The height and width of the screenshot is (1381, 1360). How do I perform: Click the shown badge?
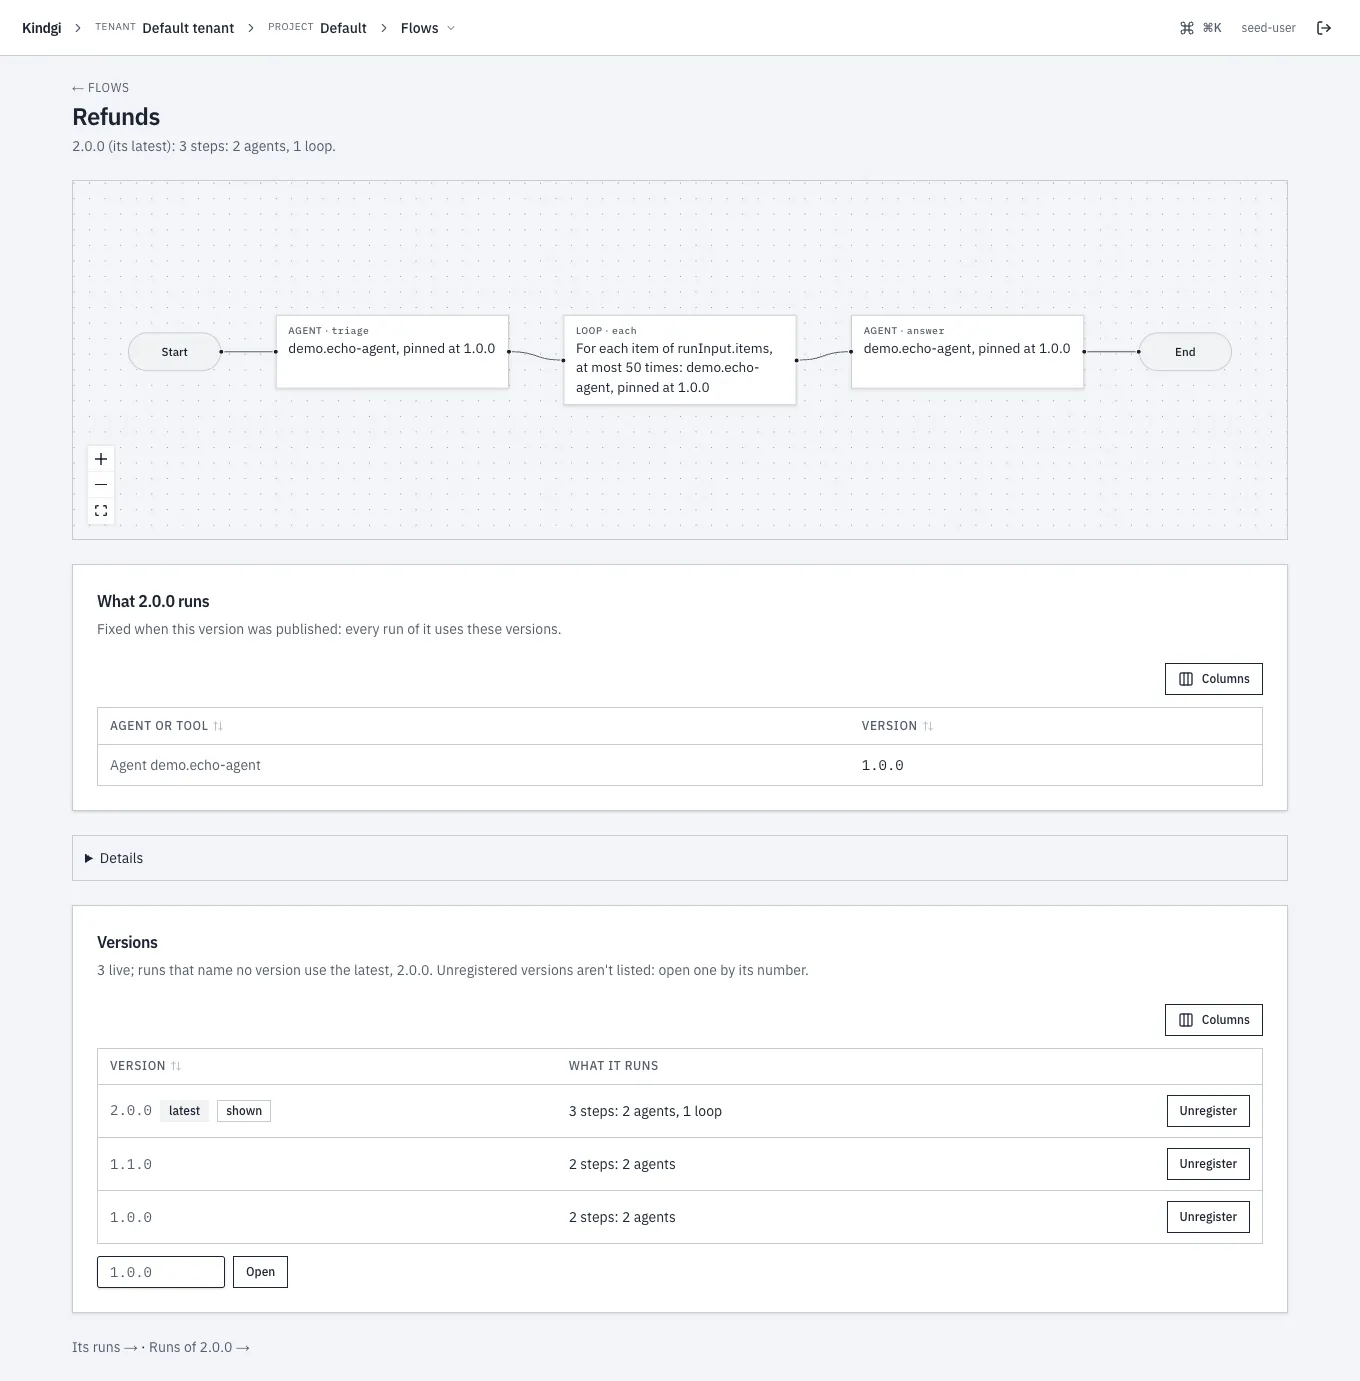244,1111
